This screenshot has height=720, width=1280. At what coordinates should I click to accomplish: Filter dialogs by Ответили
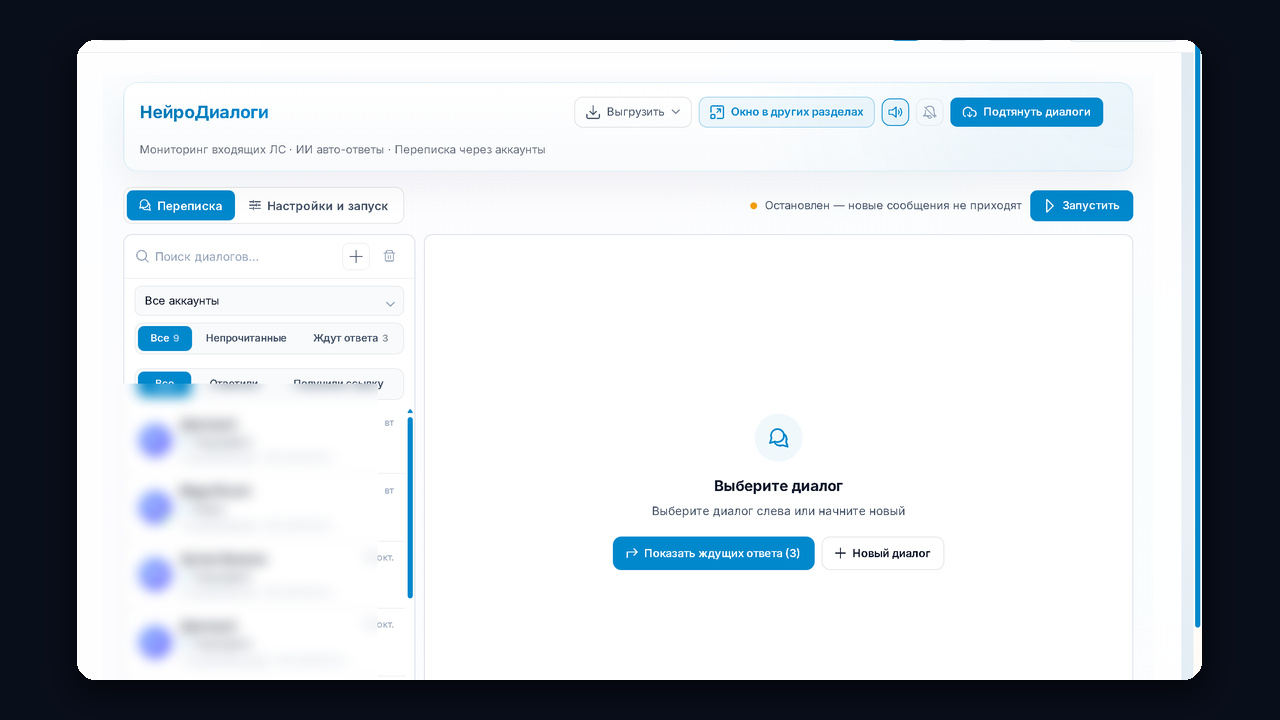coord(234,383)
